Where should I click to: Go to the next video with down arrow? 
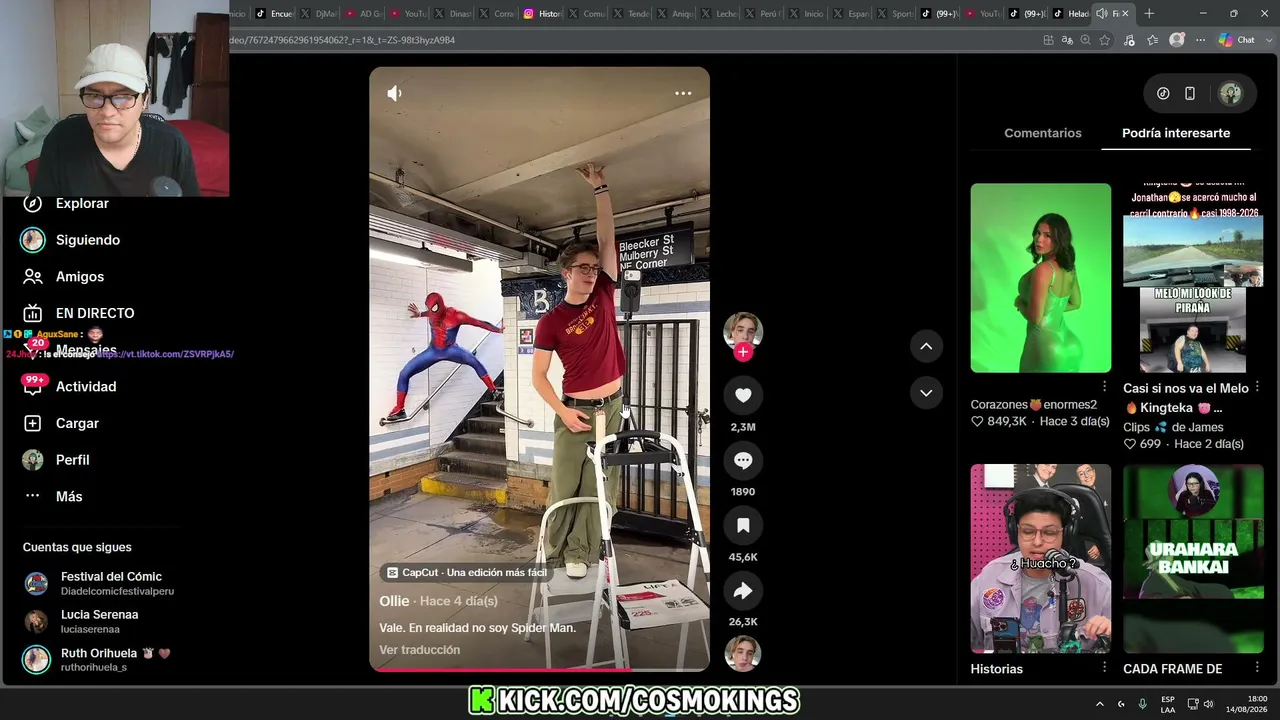[926, 393]
